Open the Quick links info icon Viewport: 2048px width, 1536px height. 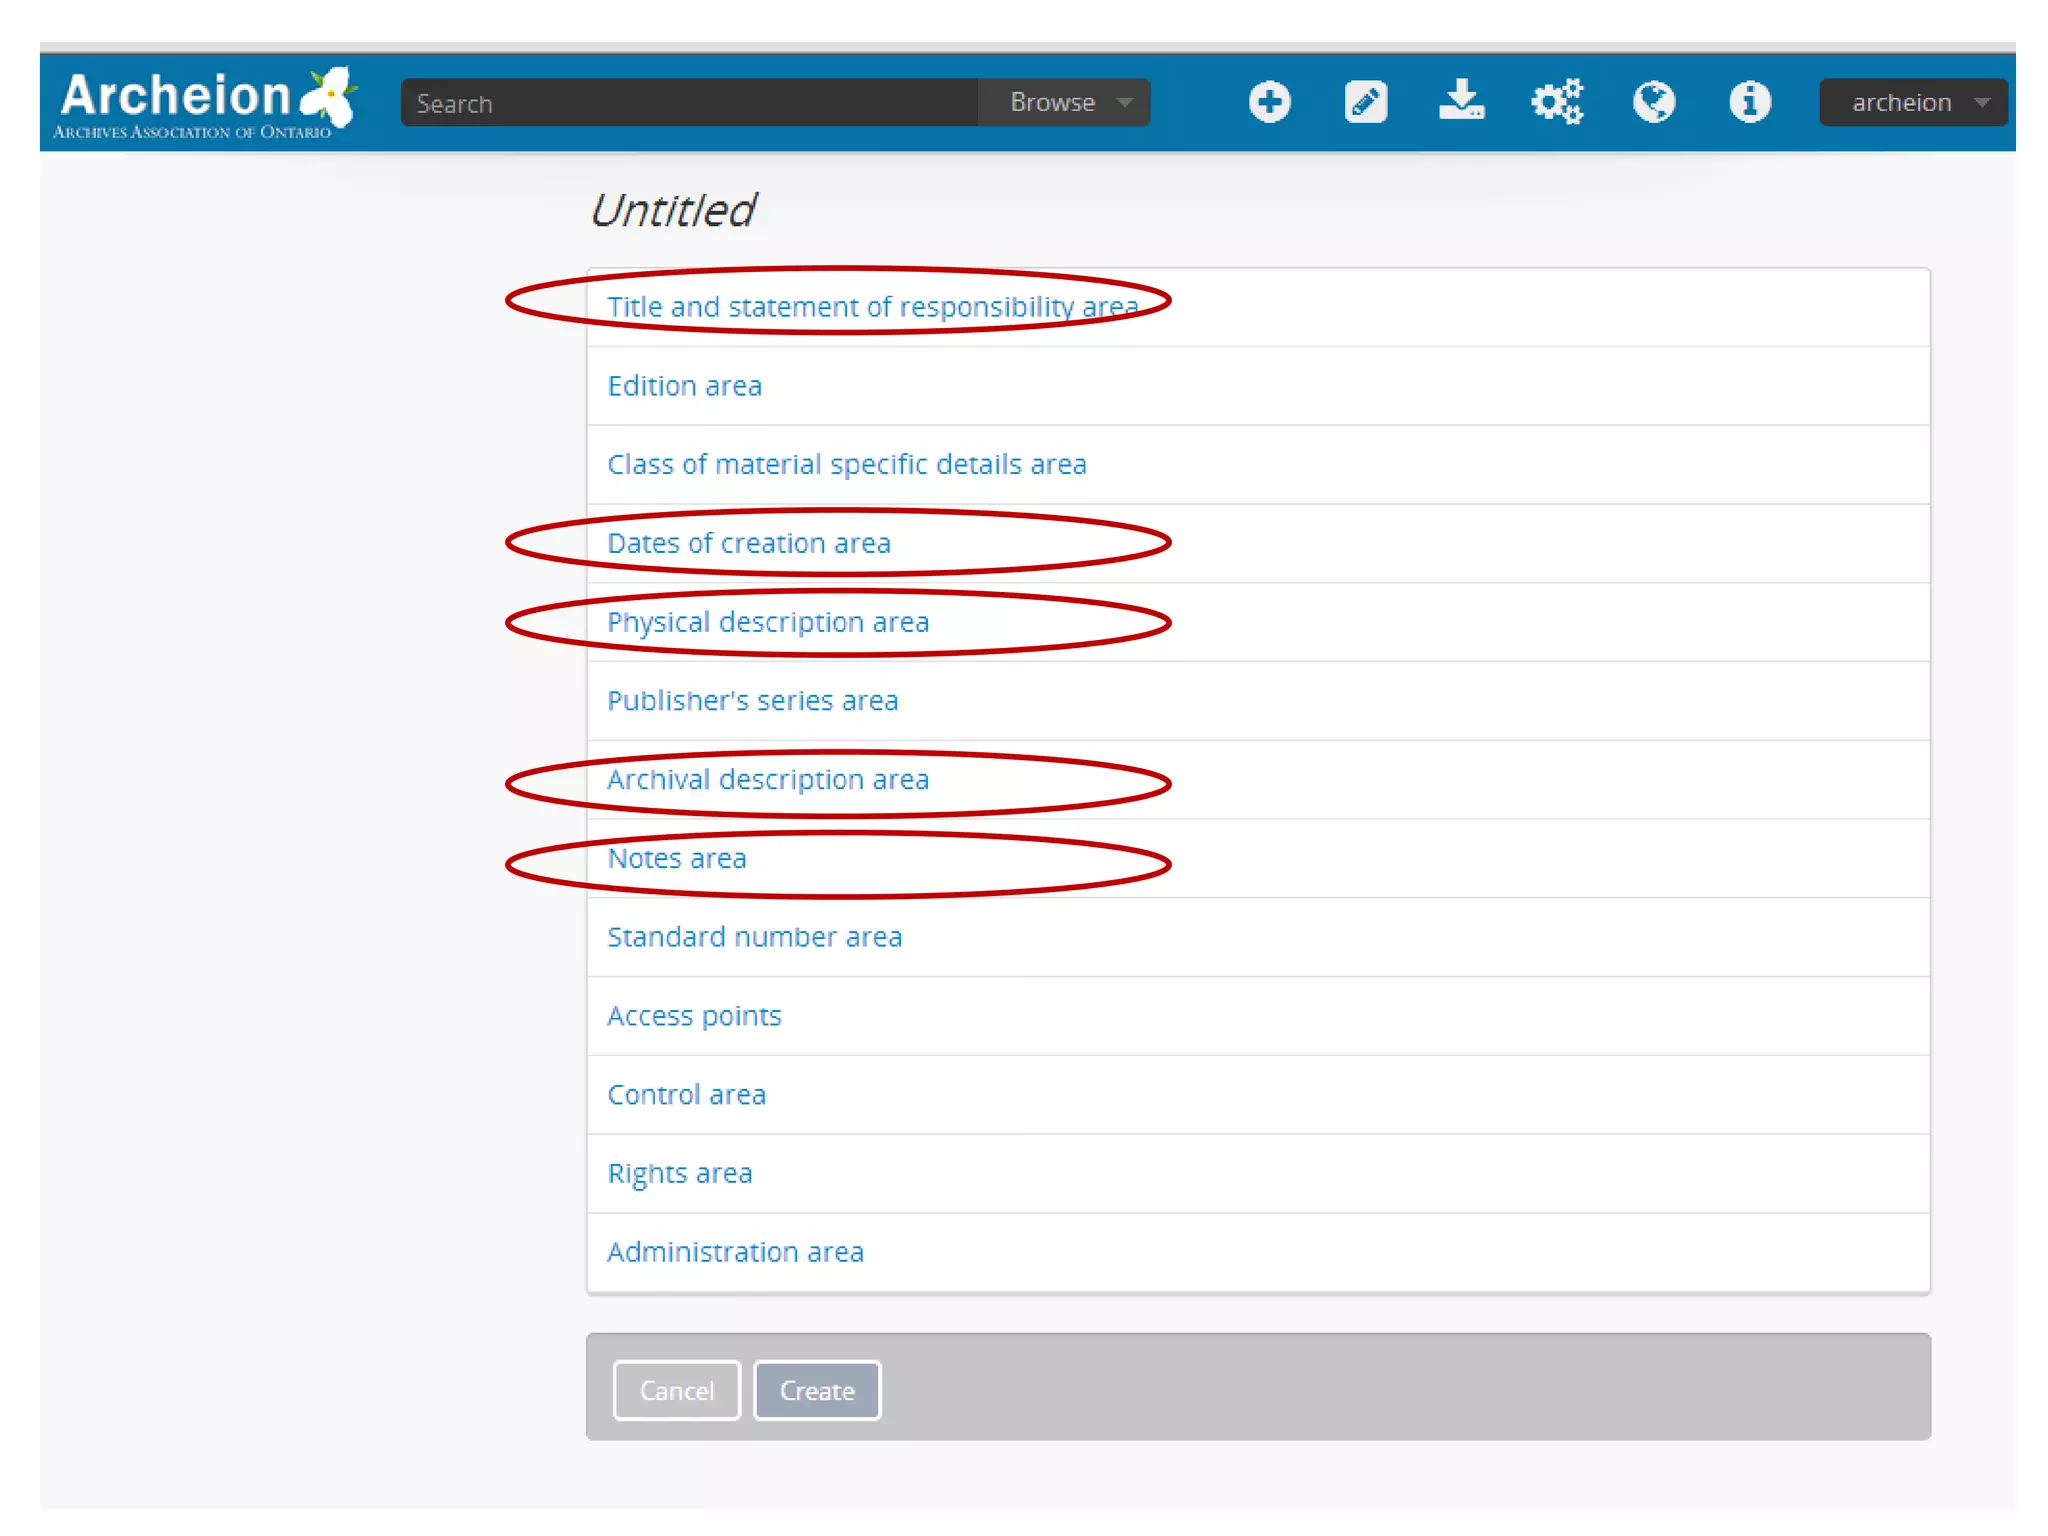(x=1749, y=102)
